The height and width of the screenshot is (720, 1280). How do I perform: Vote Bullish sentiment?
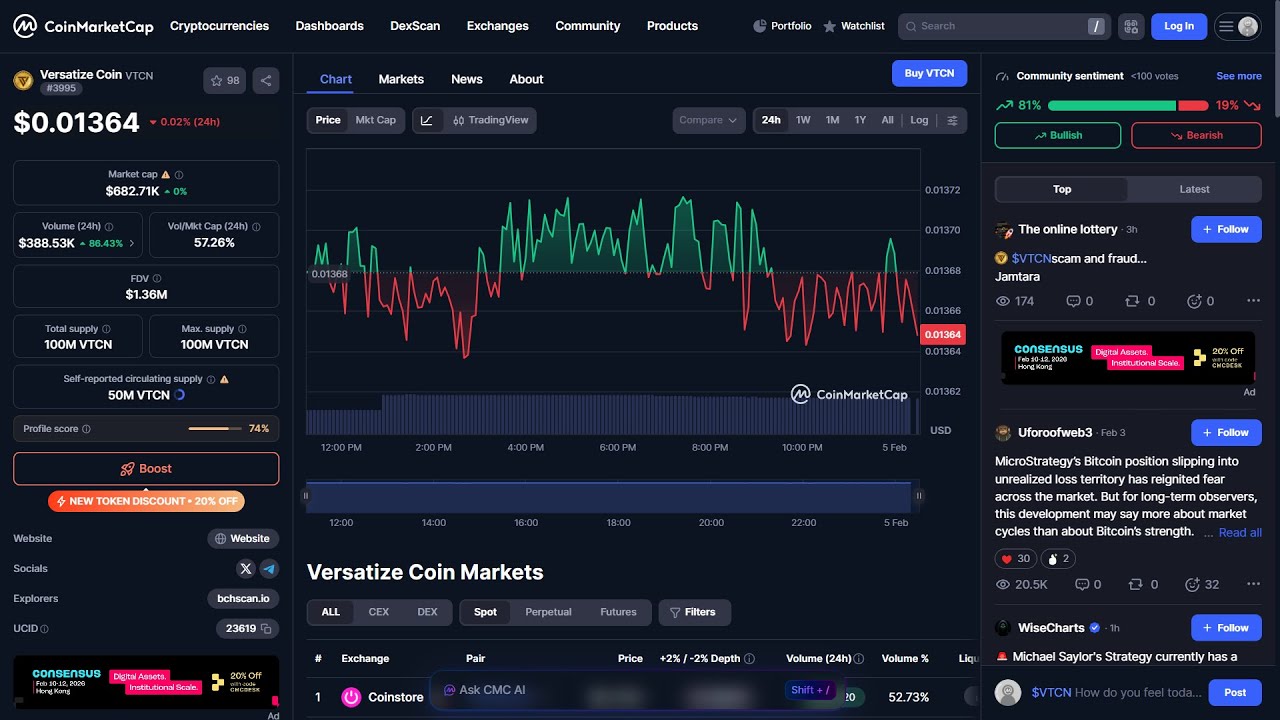pos(1058,135)
